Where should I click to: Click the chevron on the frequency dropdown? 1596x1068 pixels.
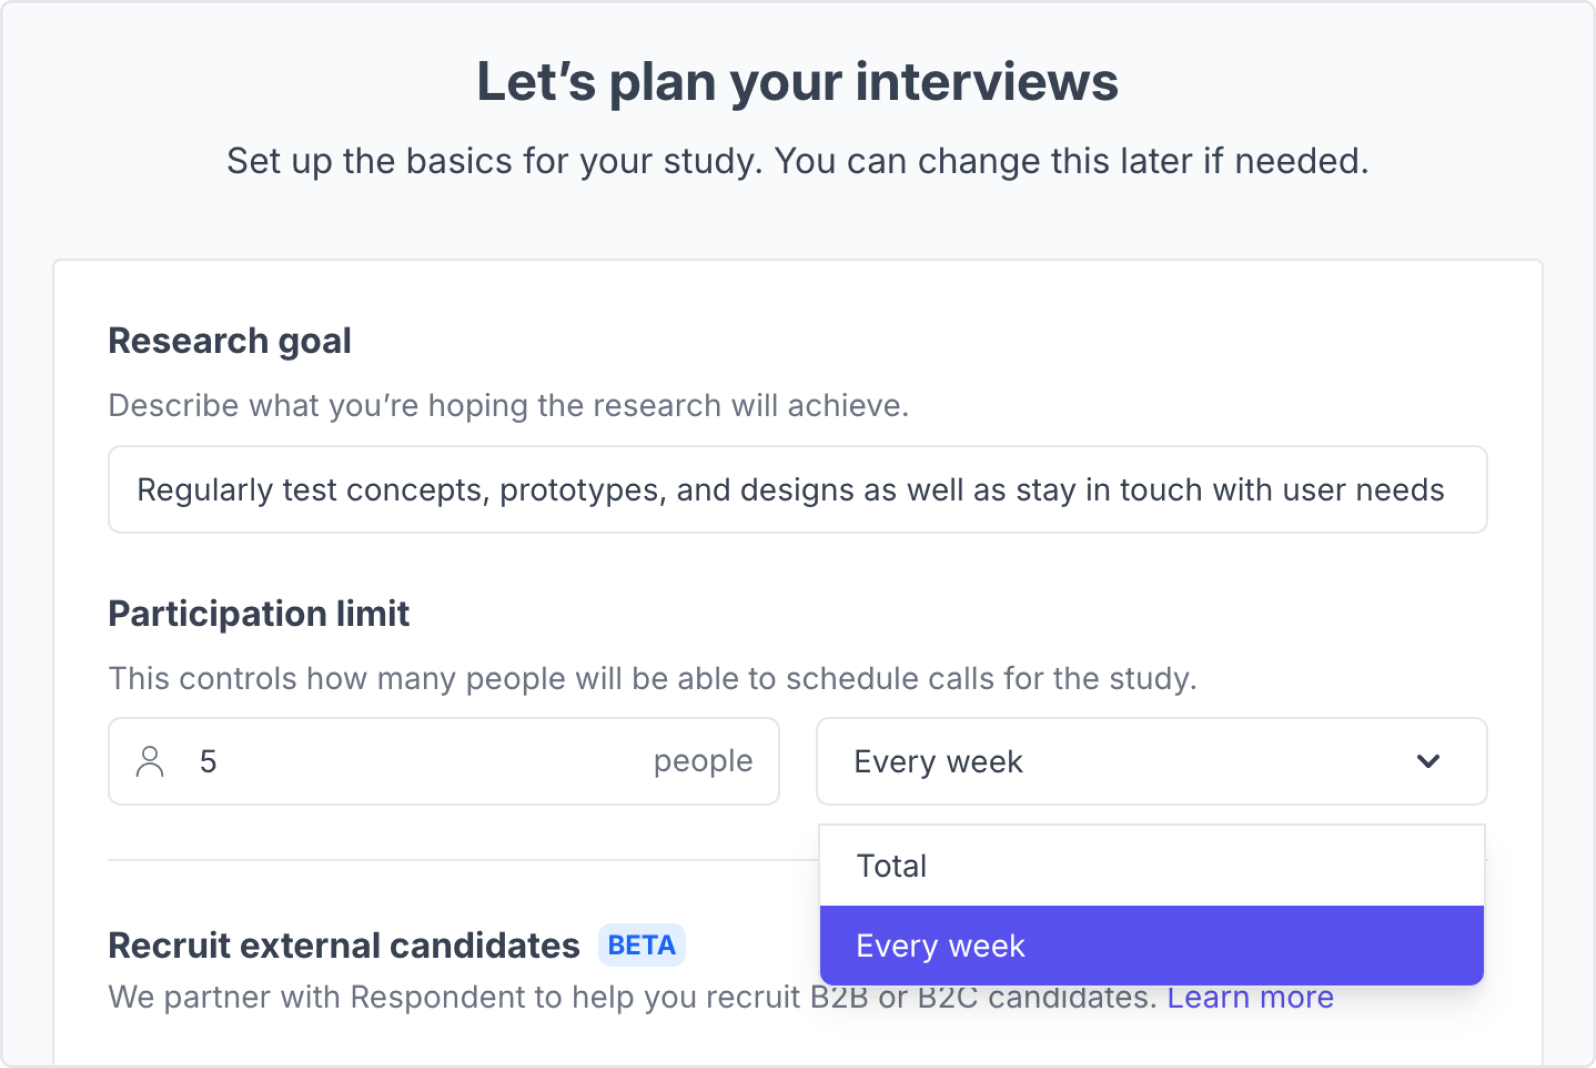(1428, 761)
